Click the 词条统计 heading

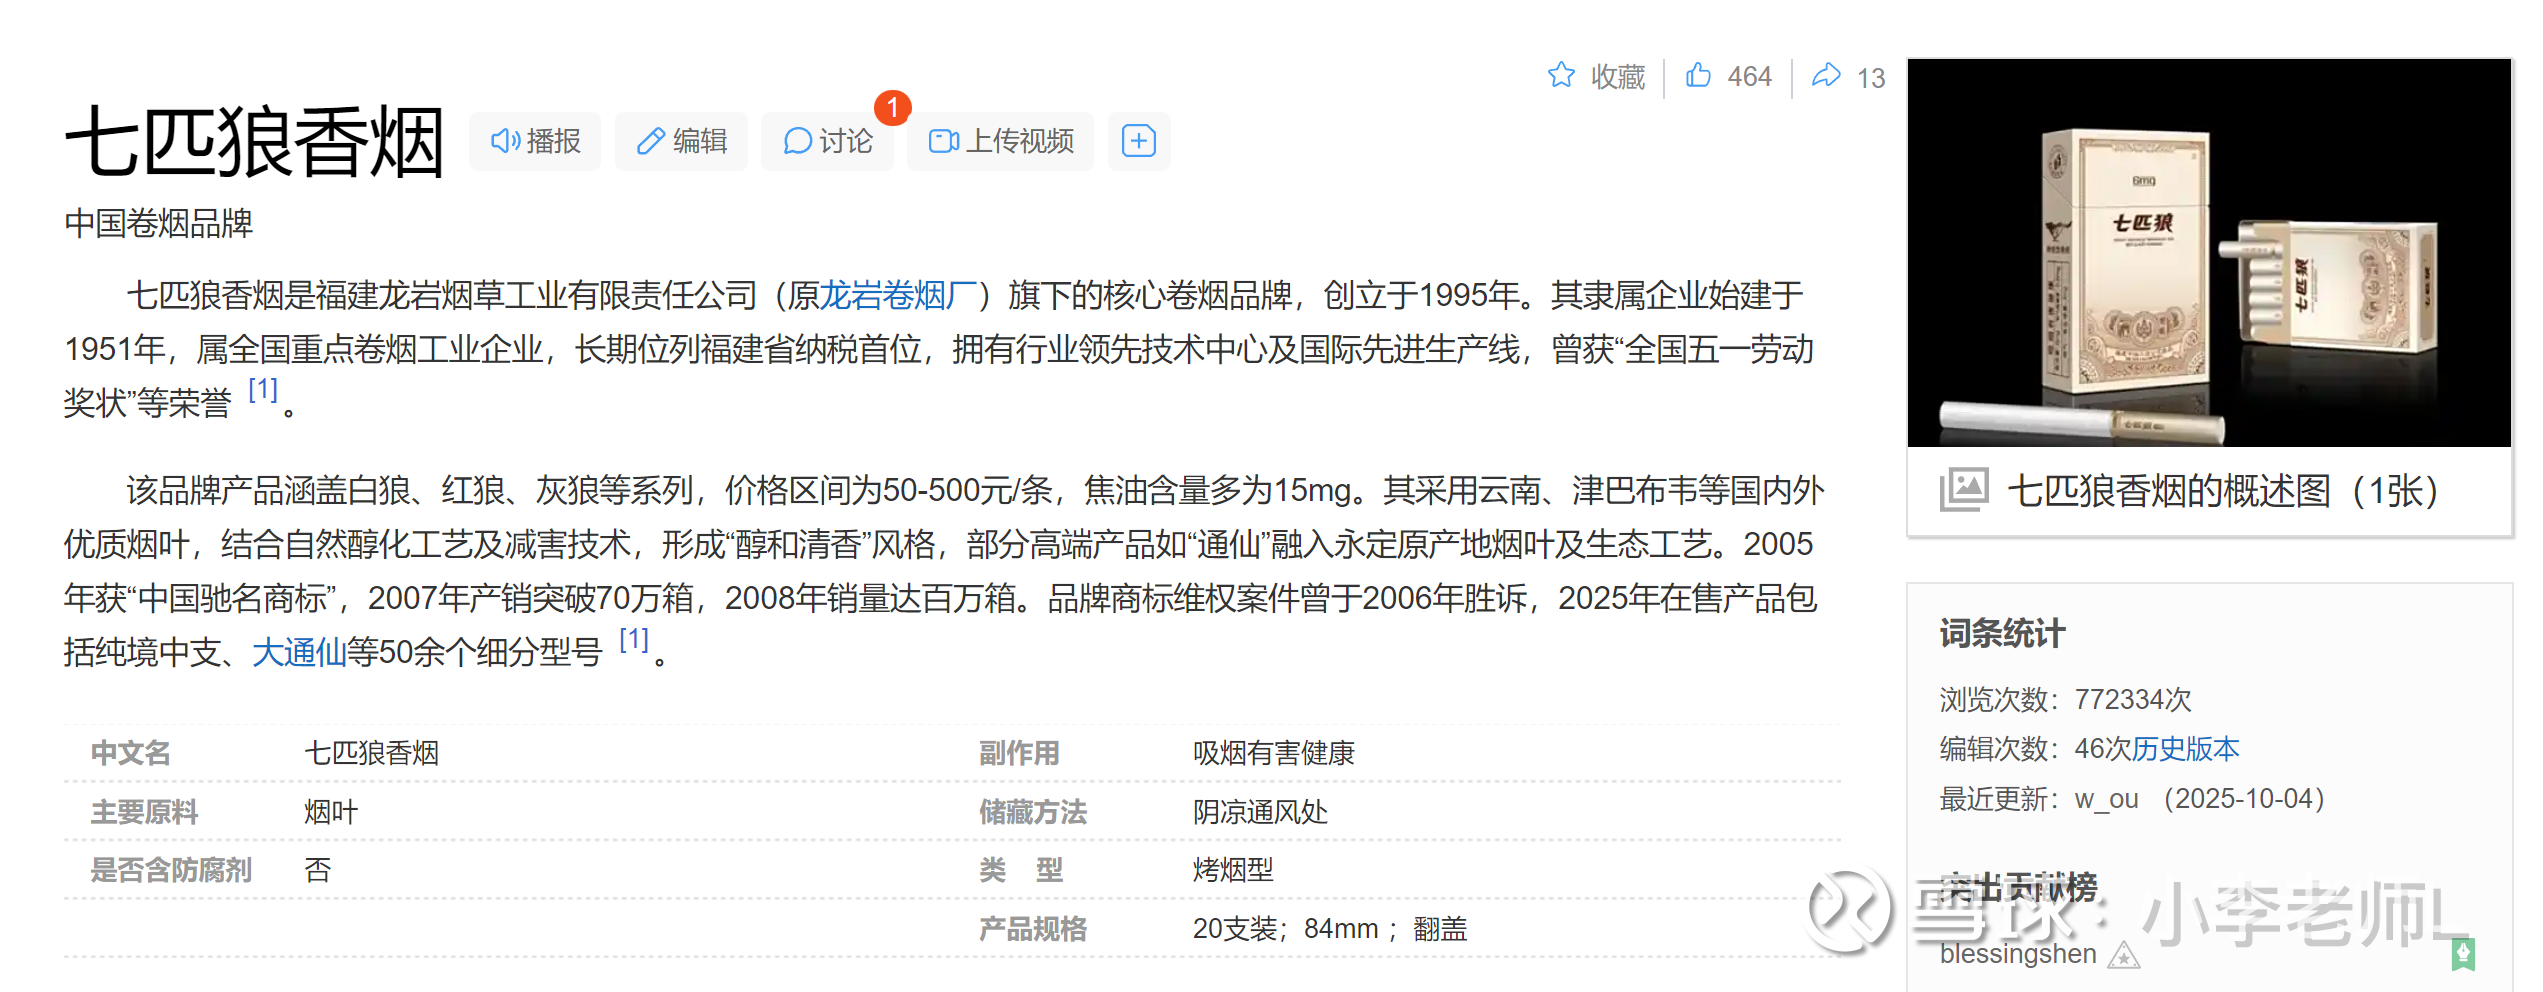pos(2002,633)
